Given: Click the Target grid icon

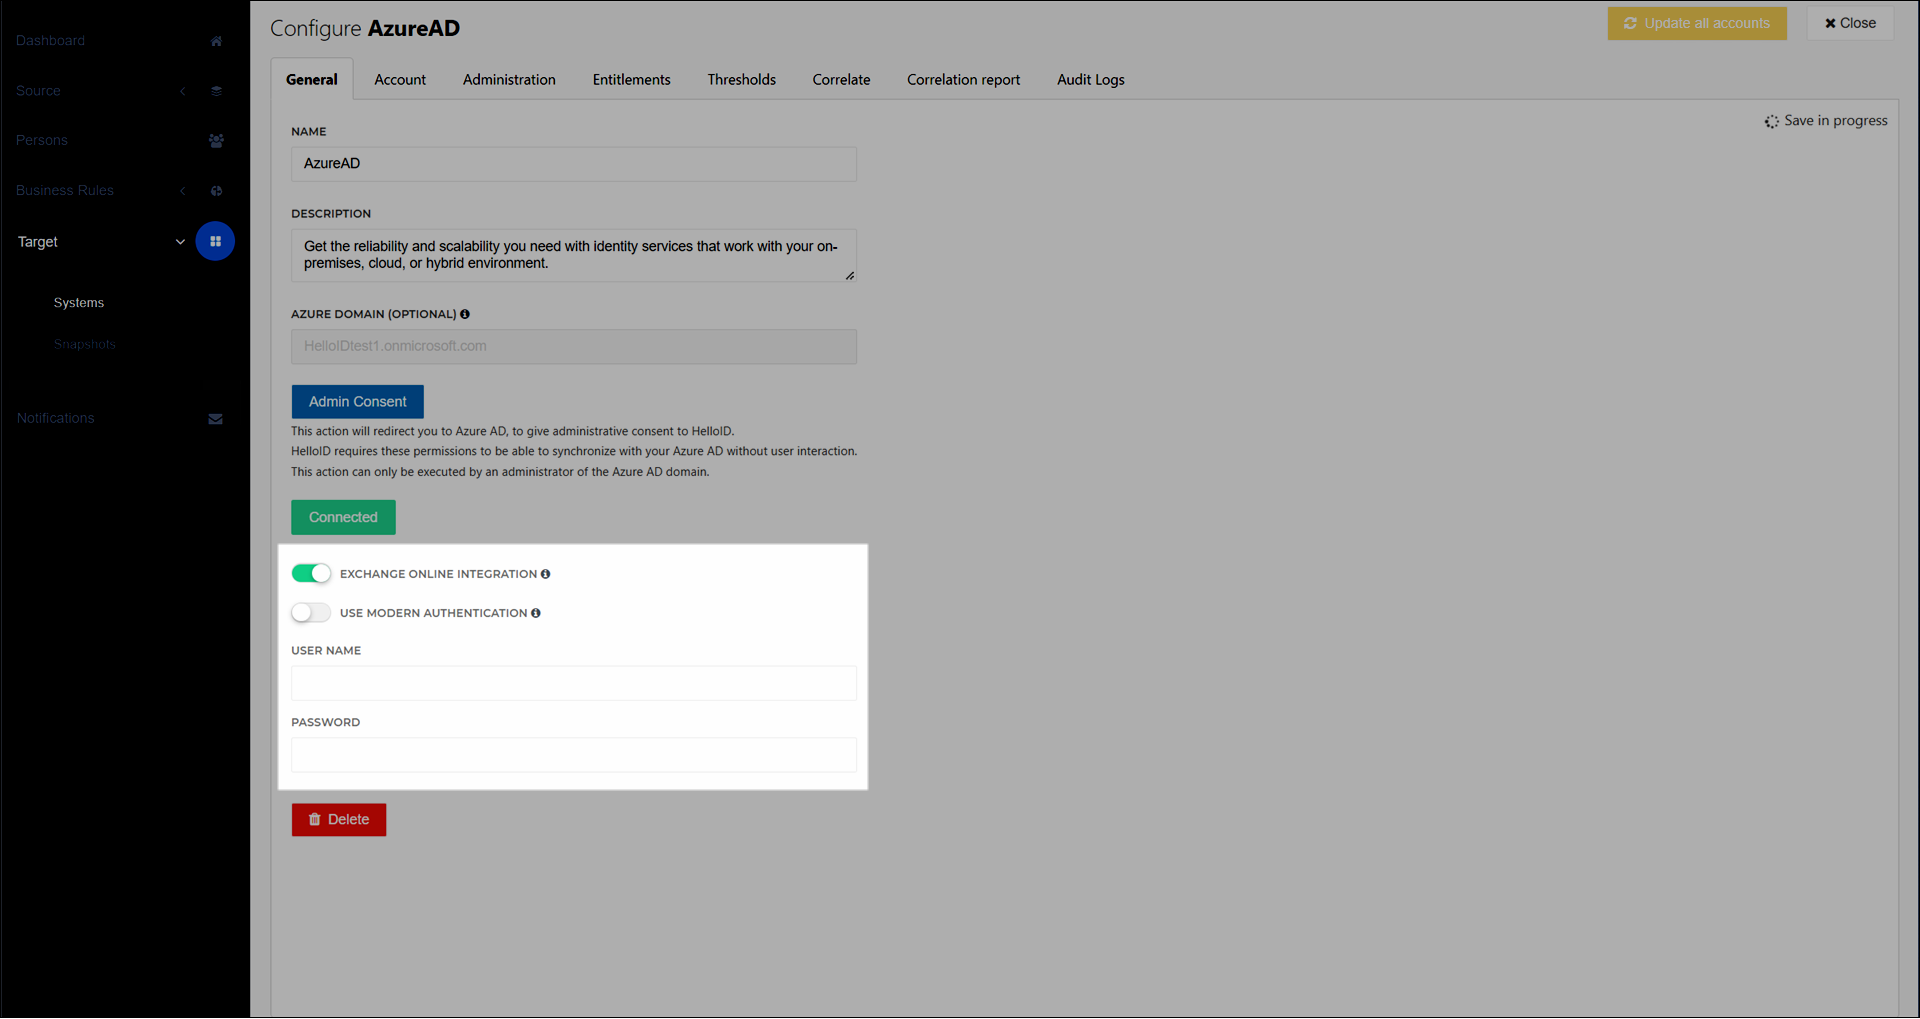Looking at the screenshot, I should [x=215, y=241].
